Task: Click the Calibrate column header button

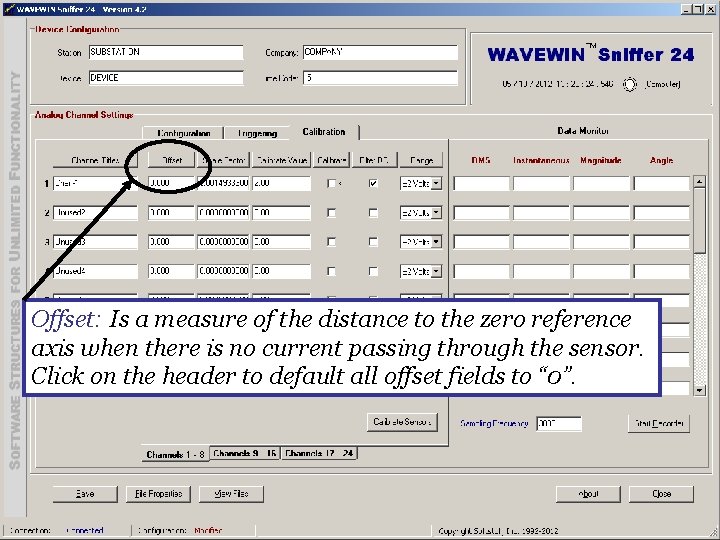Action: coord(331,160)
